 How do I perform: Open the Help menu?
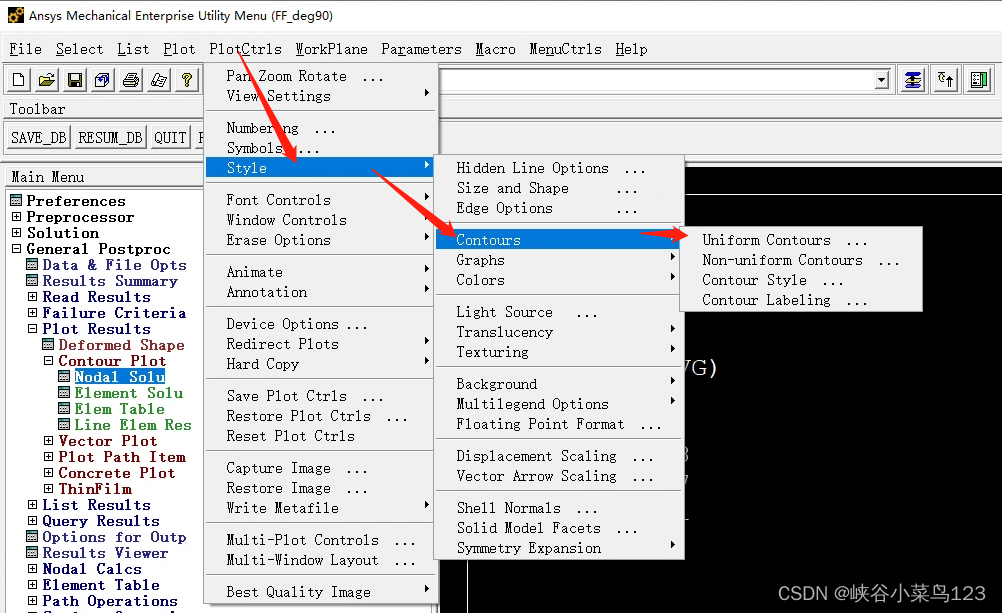631,49
